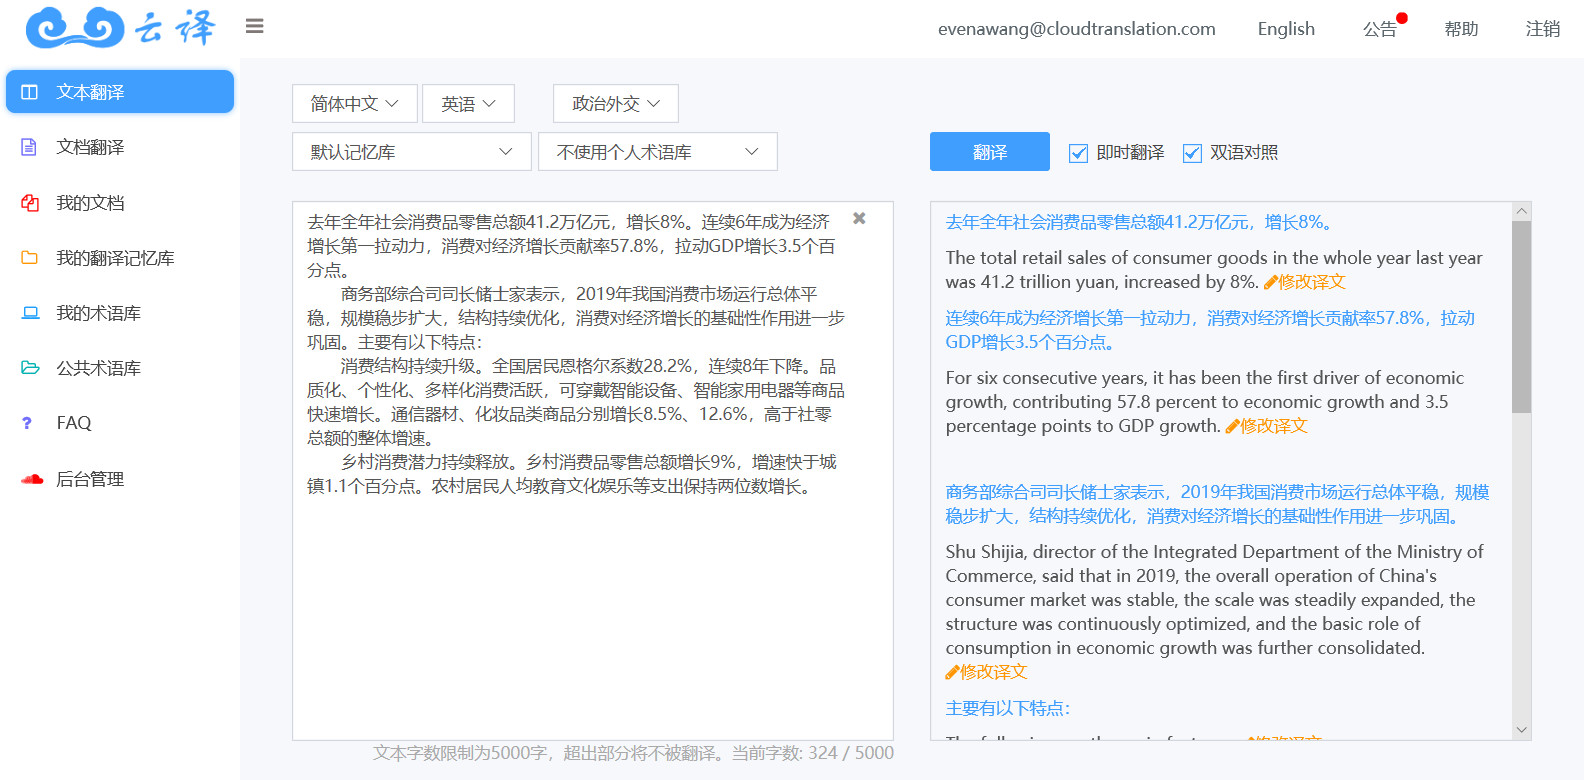
Task: Open the 不使用个人术语库 glossary dropdown
Action: [x=658, y=152]
